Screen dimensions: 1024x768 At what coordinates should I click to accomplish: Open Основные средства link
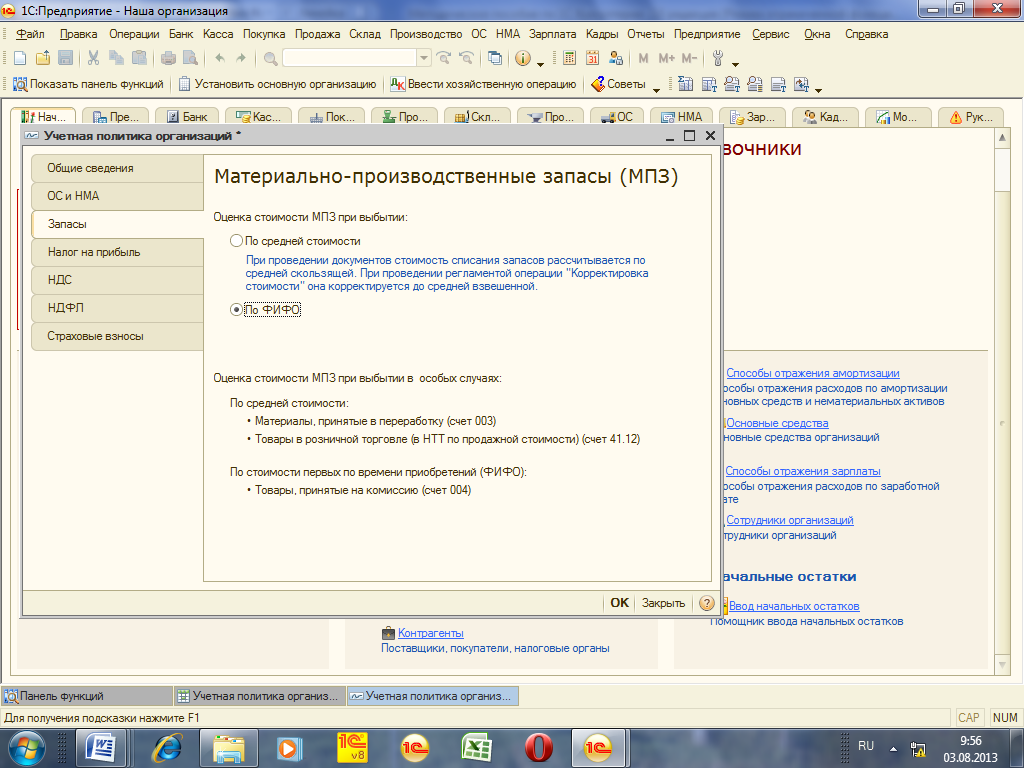click(x=777, y=423)
